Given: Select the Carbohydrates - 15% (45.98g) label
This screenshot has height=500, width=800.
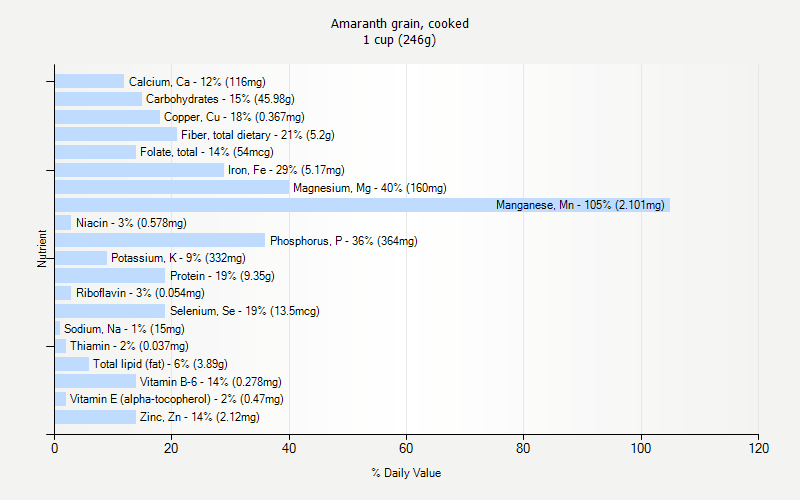Looking at the screenshot, I should pos(220,99).
